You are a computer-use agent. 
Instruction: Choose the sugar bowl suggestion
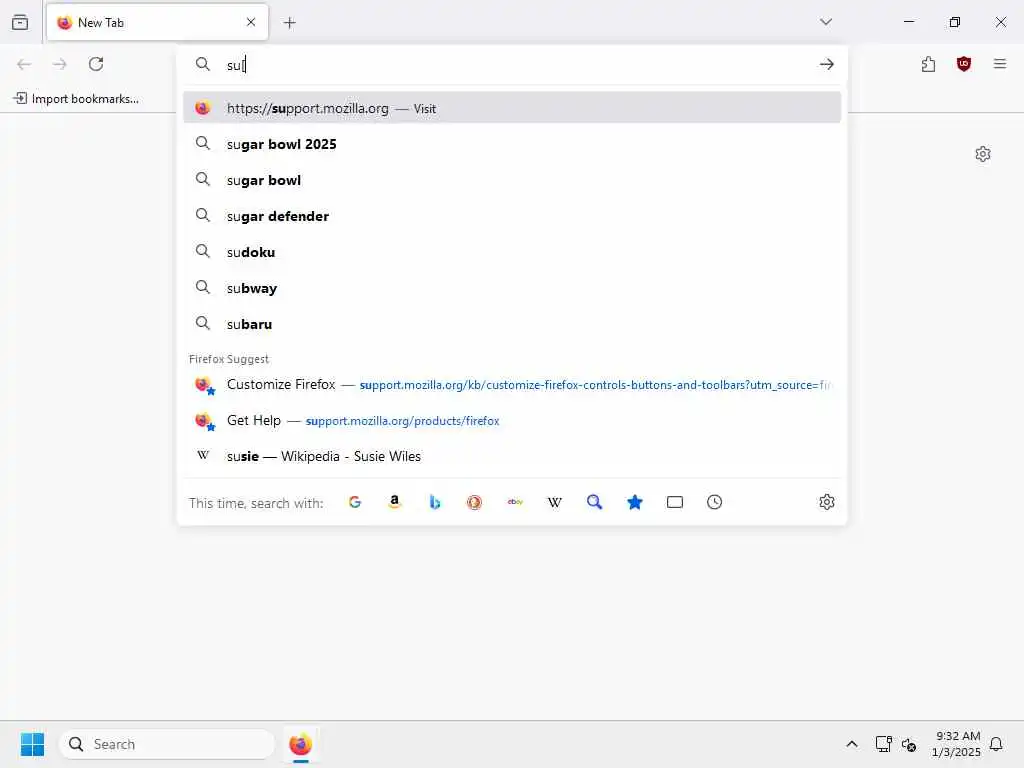[x=512, y=180]
